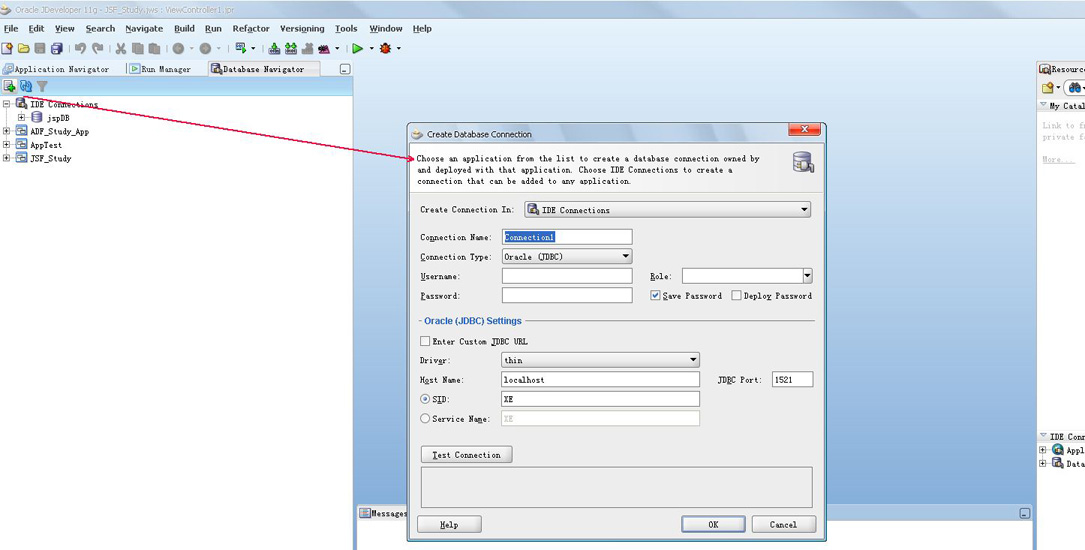Click the More... link in My Catalogs

(1059, 160)
